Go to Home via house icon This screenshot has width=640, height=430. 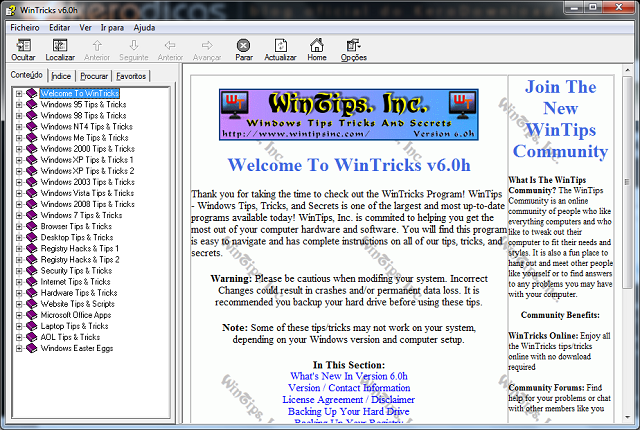click(317, 46)
